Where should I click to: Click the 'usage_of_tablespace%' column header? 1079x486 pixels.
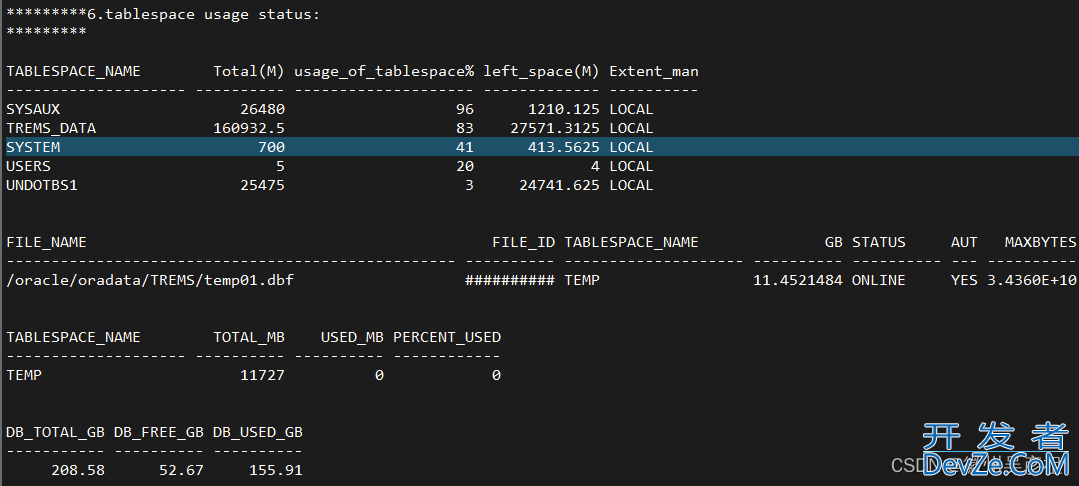[x=384, y=71]
